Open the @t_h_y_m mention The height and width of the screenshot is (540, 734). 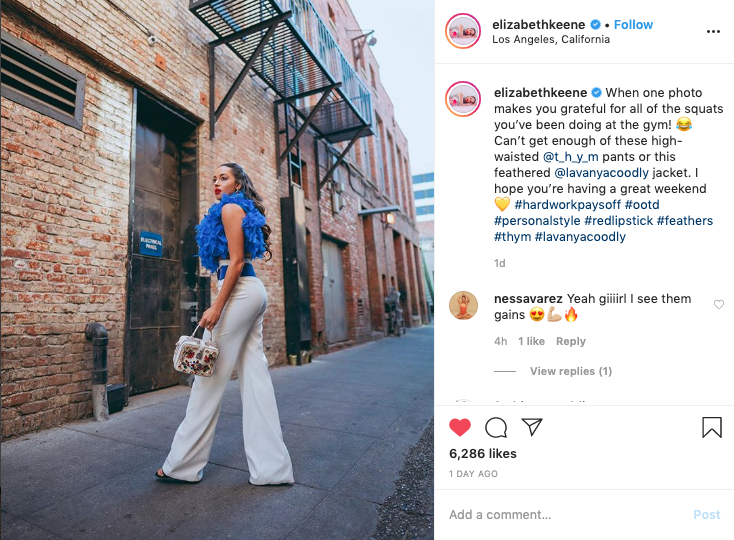point(571,157)
